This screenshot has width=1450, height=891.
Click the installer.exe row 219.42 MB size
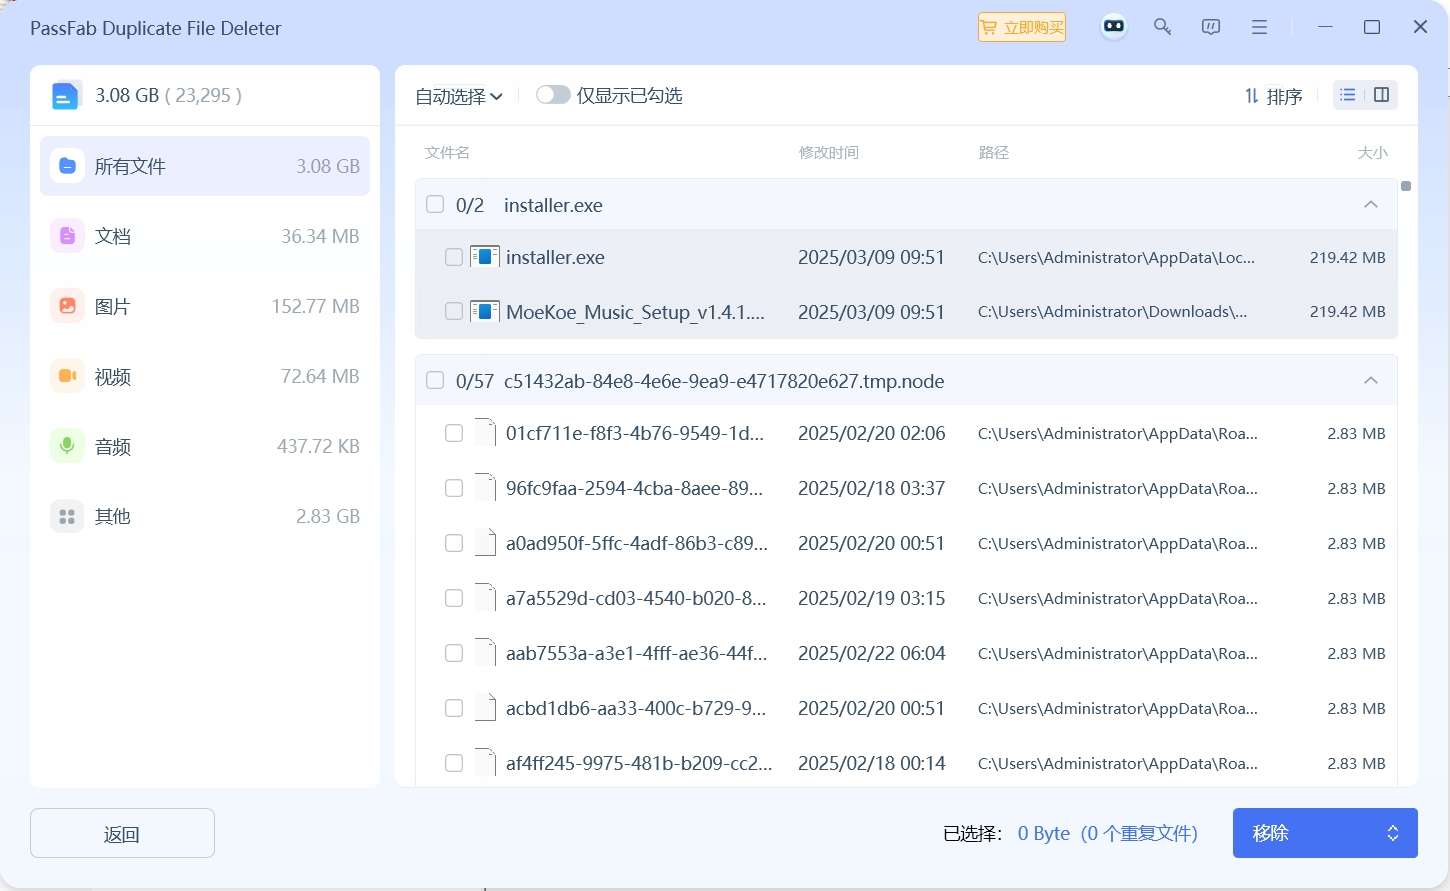tap(1347, 257)
